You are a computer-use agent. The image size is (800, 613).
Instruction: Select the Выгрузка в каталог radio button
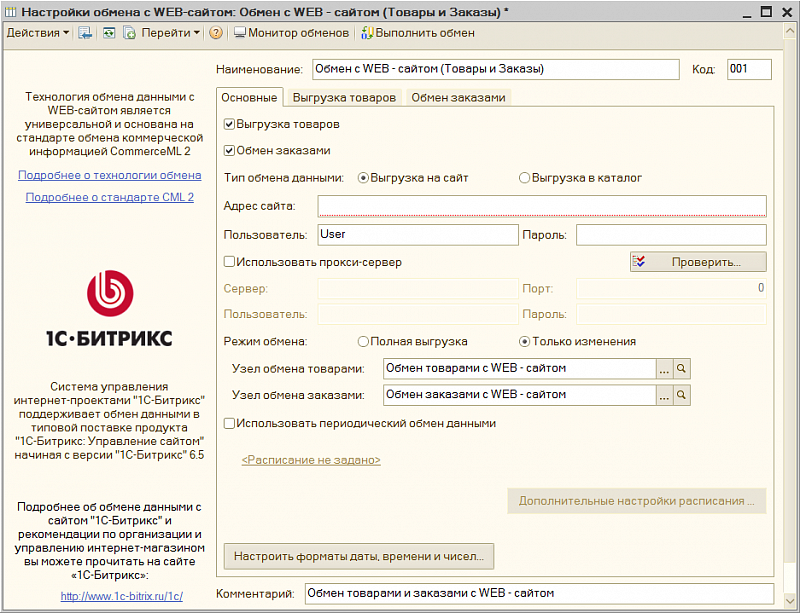point(524,178)
